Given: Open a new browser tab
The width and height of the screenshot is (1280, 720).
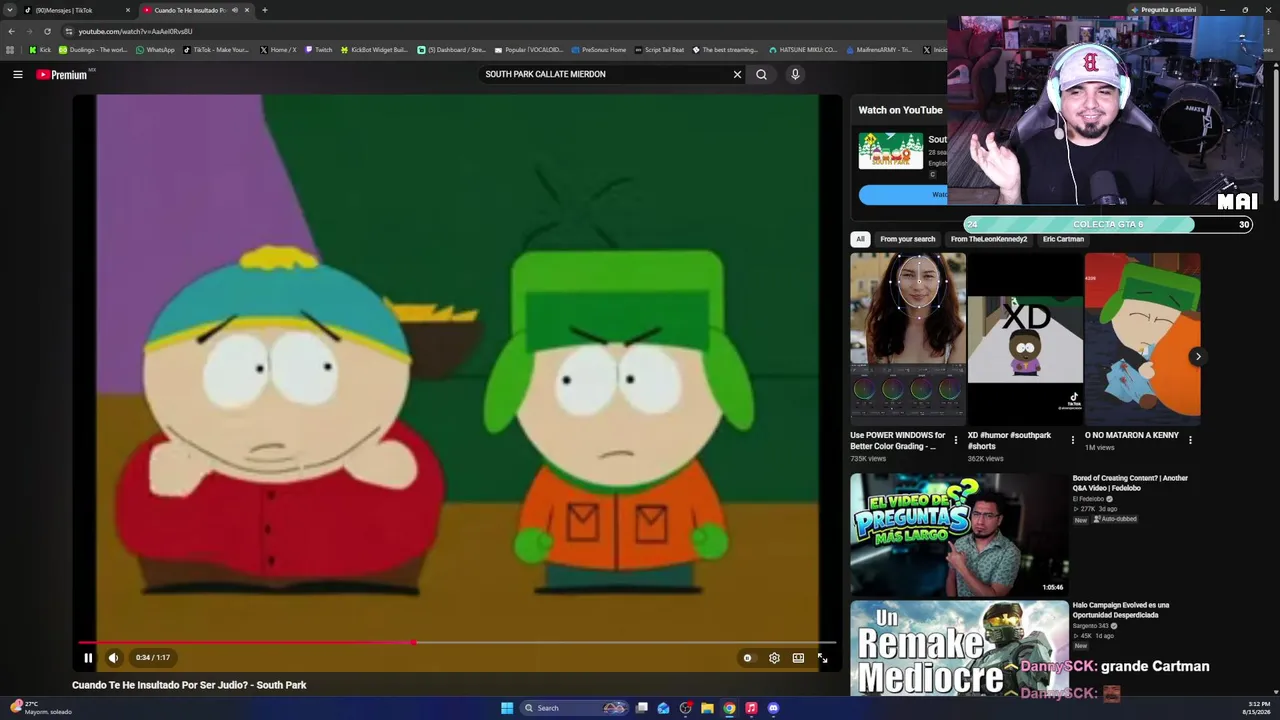Looking at the screenshot, I should (265, 10).
